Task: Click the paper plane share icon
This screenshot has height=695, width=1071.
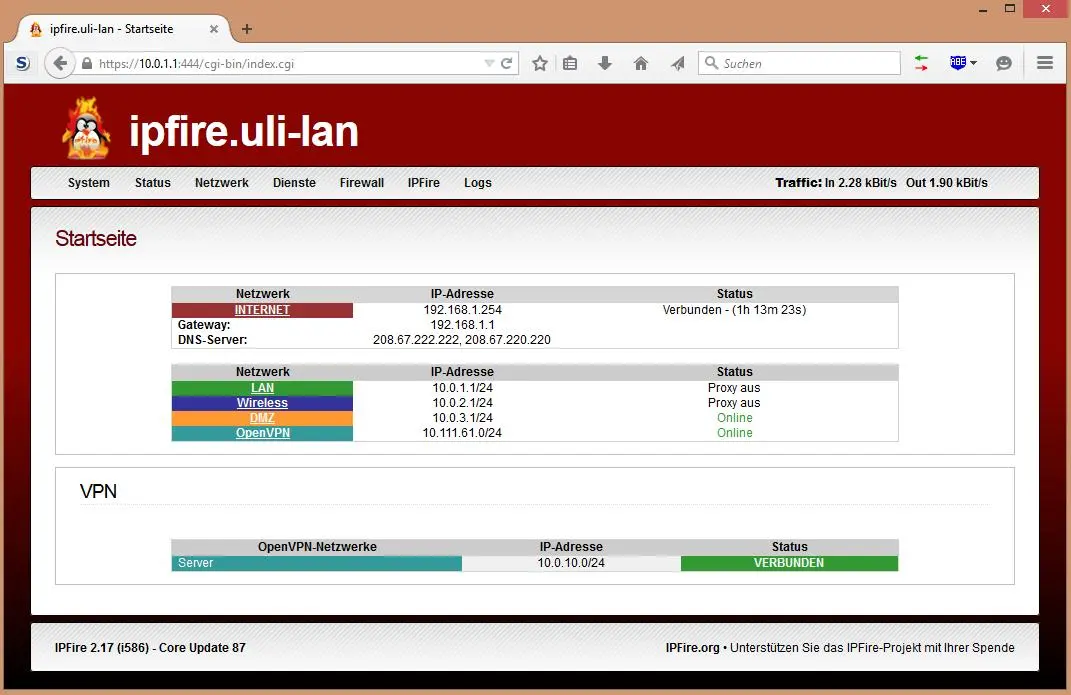Action: click(x=678, y=63)
